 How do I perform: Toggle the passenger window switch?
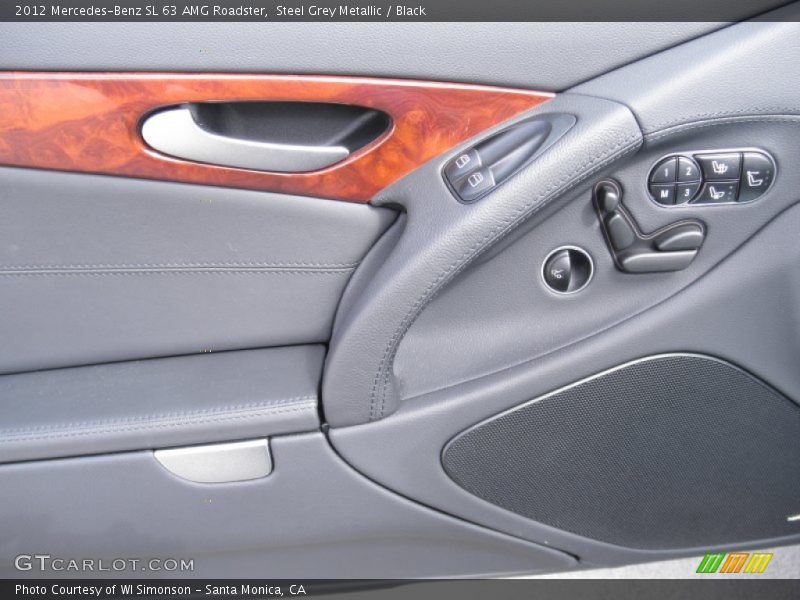pyautogui.click(x=476, y=180)
